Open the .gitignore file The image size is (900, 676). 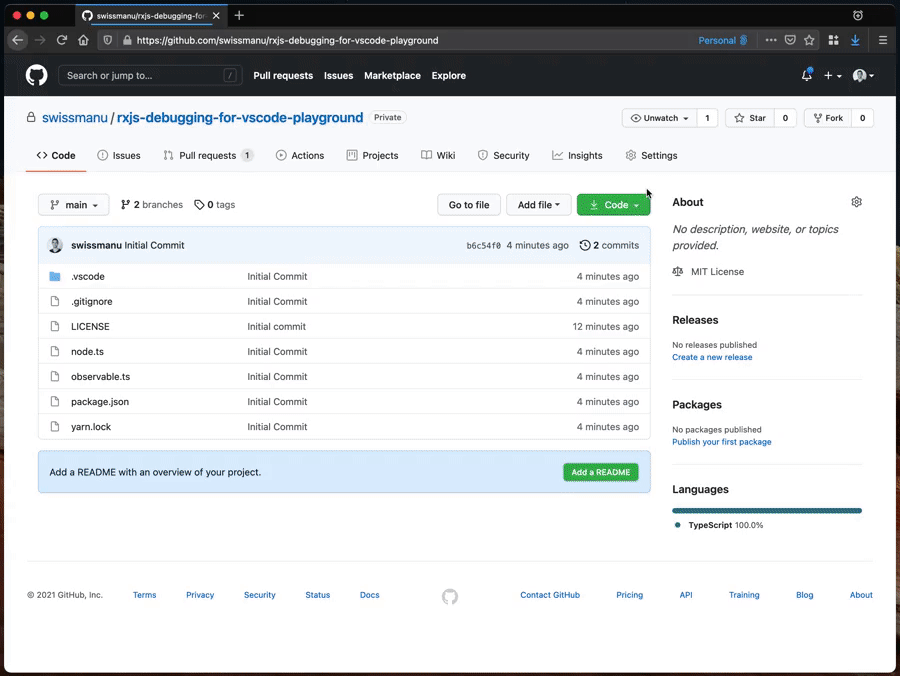[92, 301]
